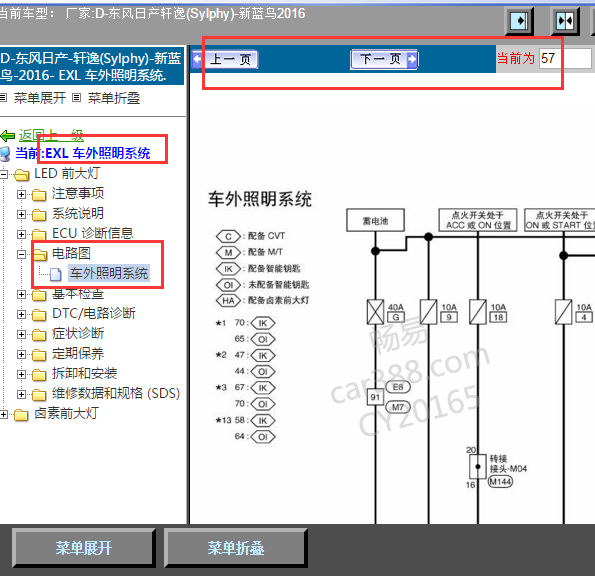The width and height of the screenshot is (595, 584).
Task: Click the 车外照明系统 diagram title
Action: (x=260, y=199)
